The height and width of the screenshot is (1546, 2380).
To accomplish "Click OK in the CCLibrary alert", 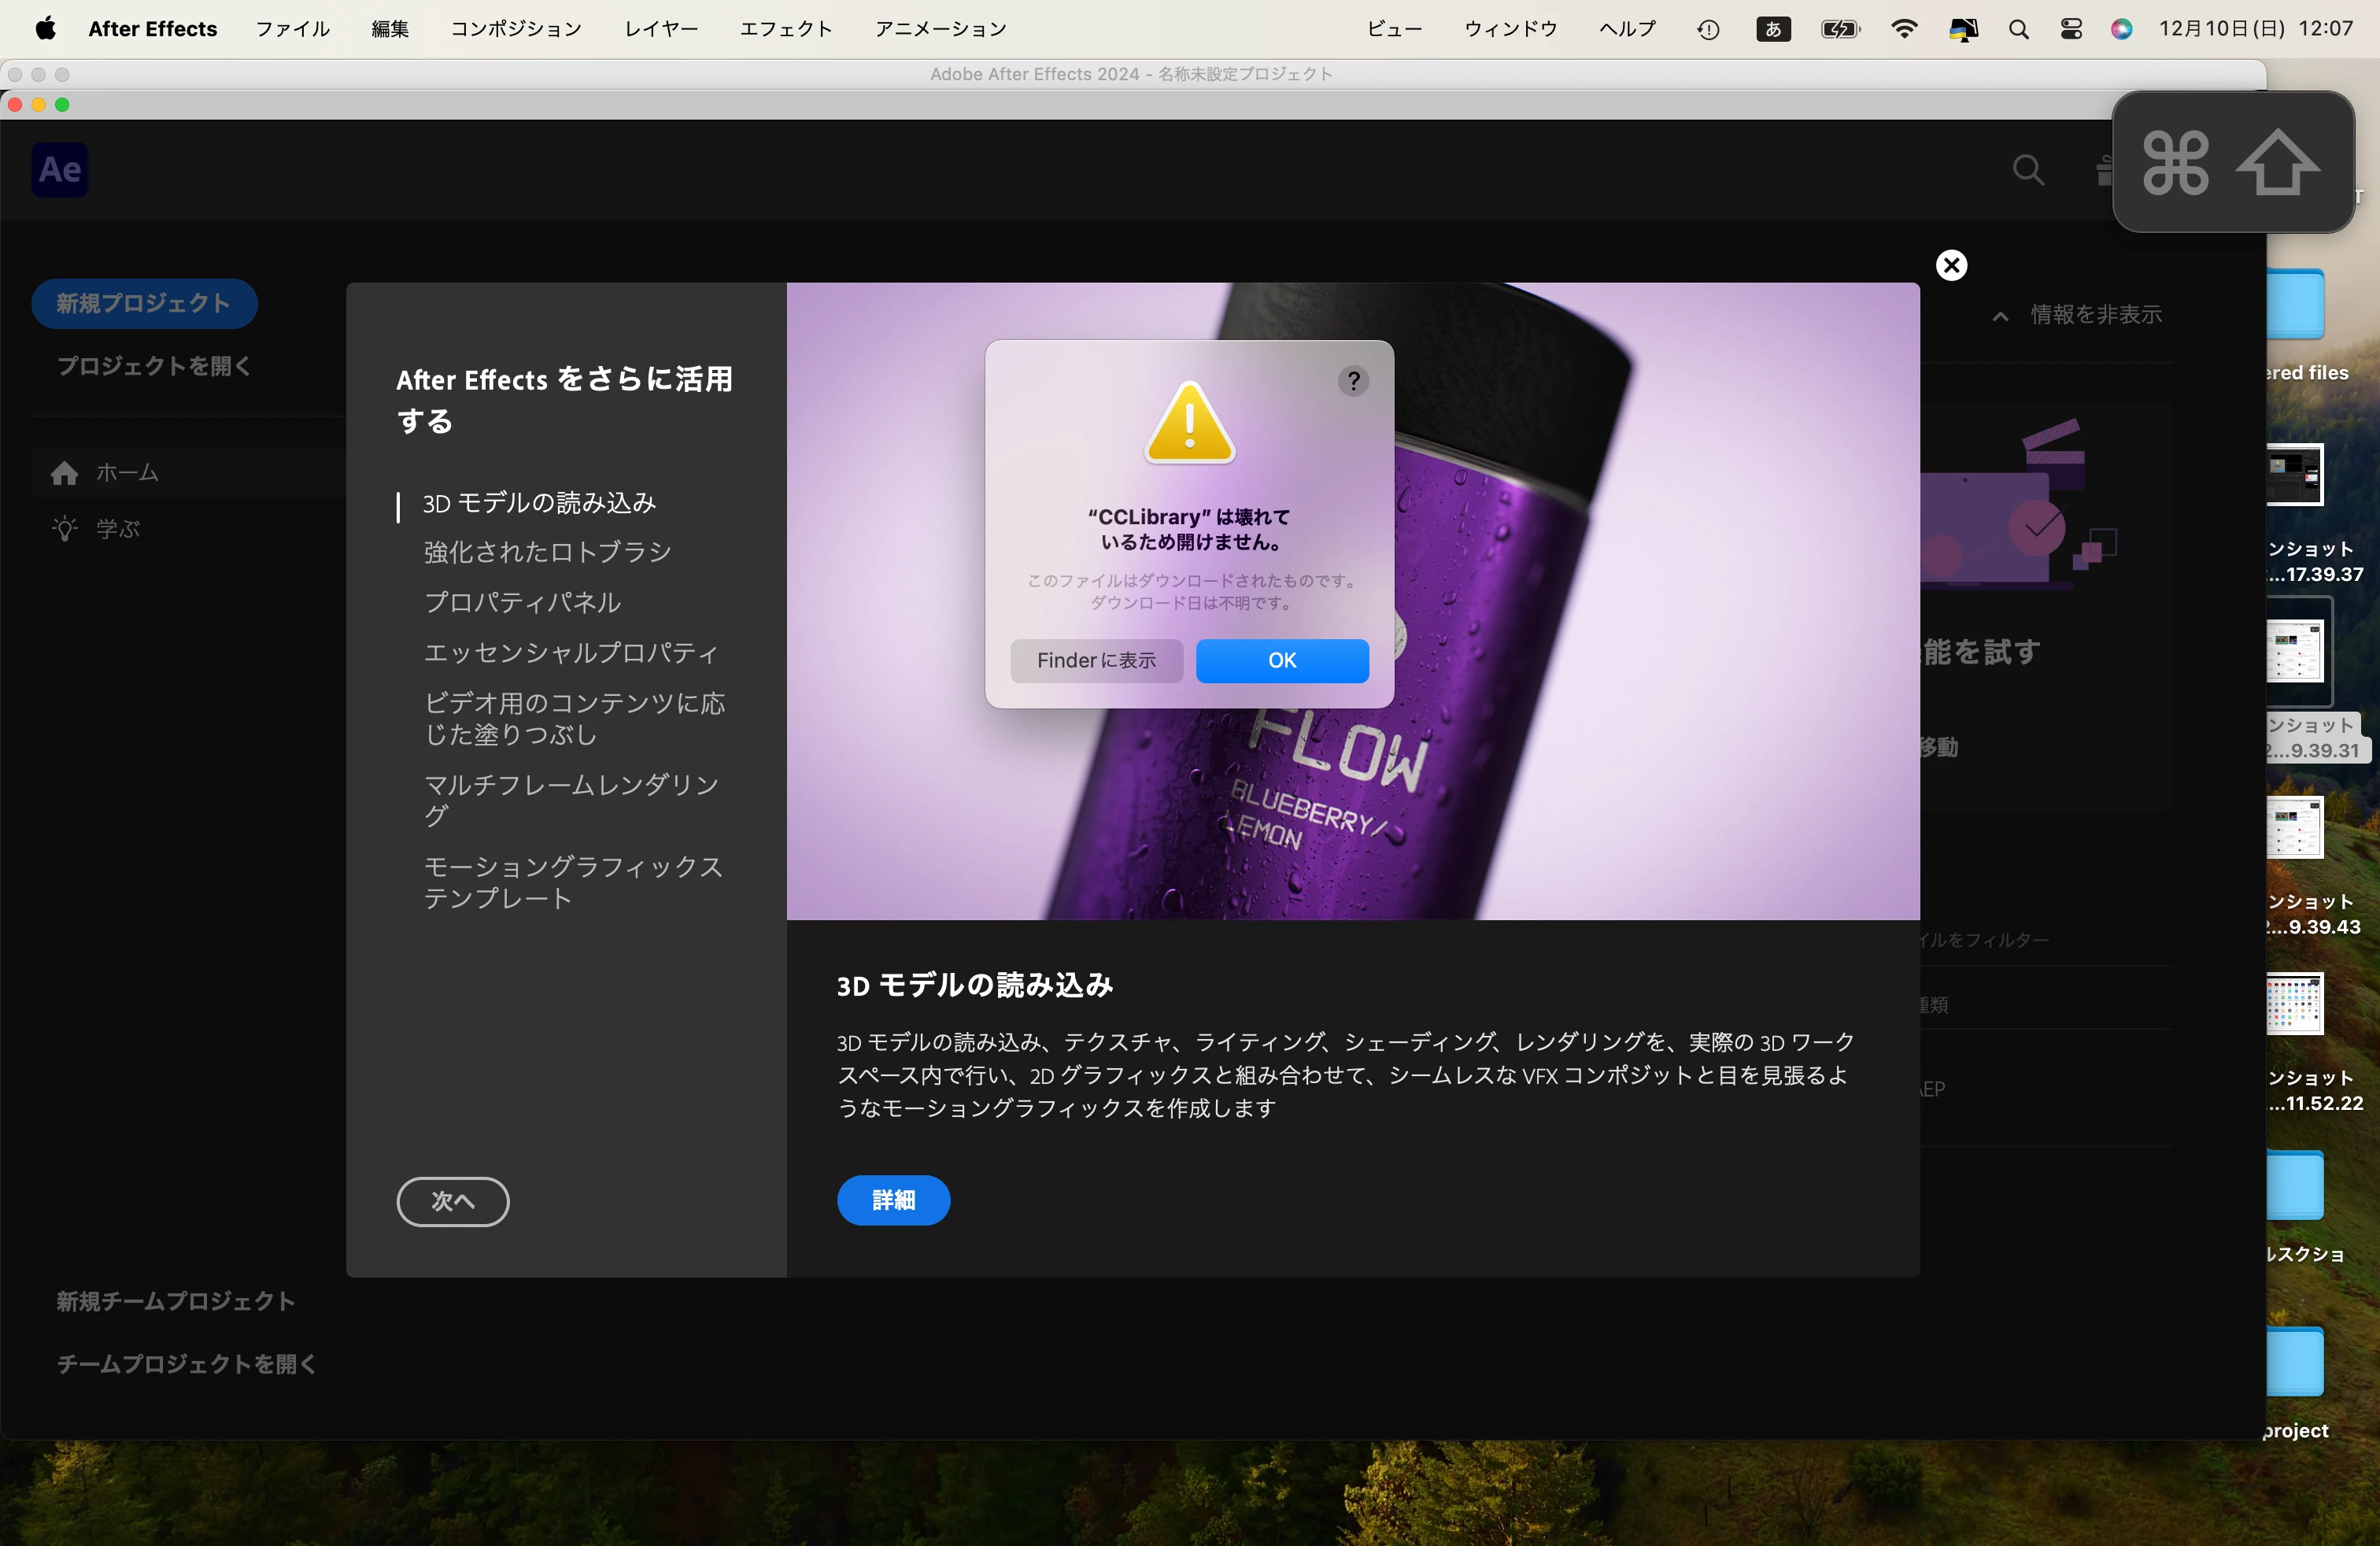I will [x=1281, y=661].
